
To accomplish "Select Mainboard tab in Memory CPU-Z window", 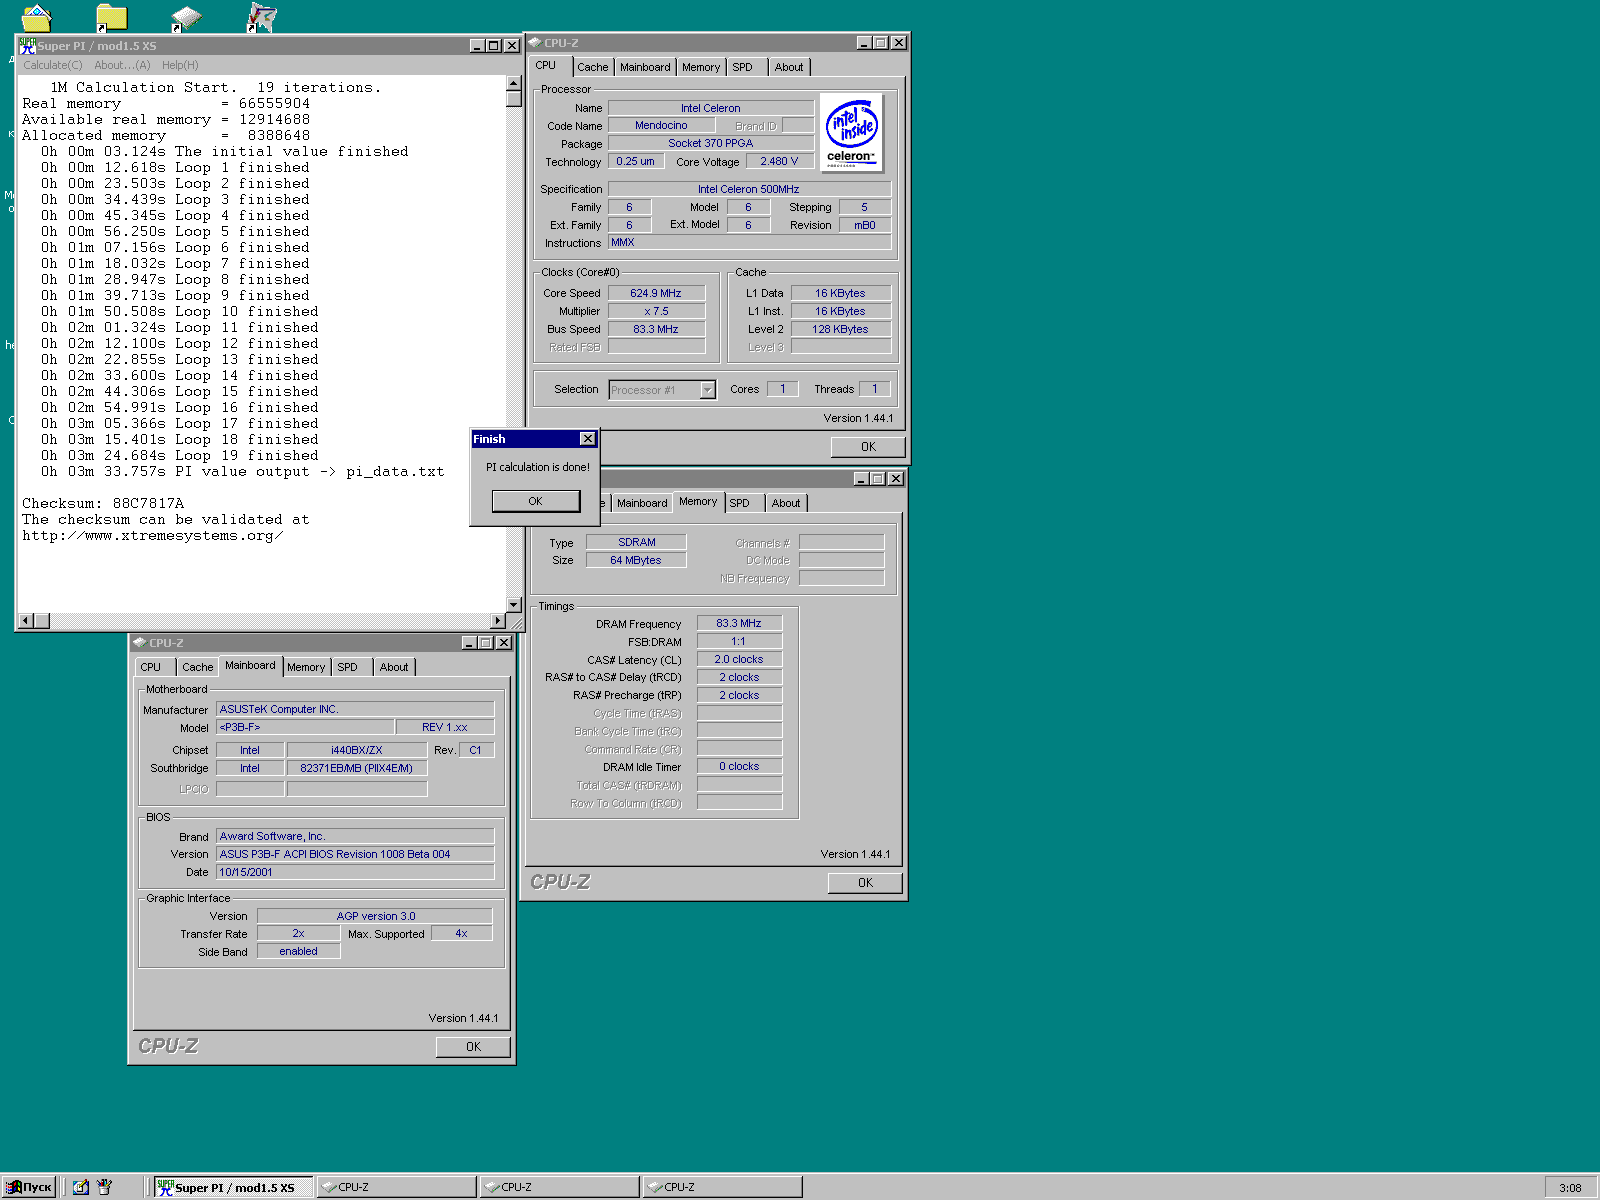I will tap(642, 503).
